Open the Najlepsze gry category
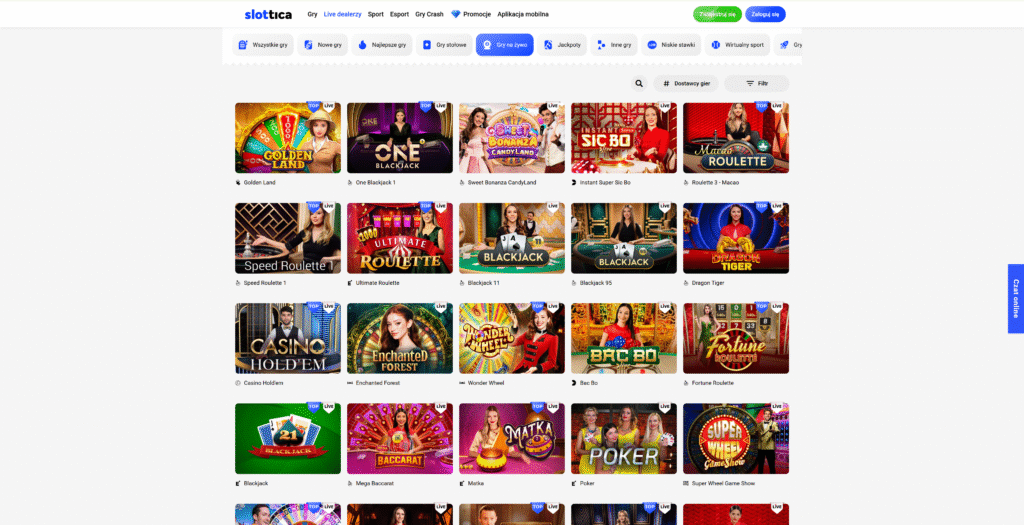Image resolution: width=1024 pixels, height=525 pixels. [x=382, y=45]
